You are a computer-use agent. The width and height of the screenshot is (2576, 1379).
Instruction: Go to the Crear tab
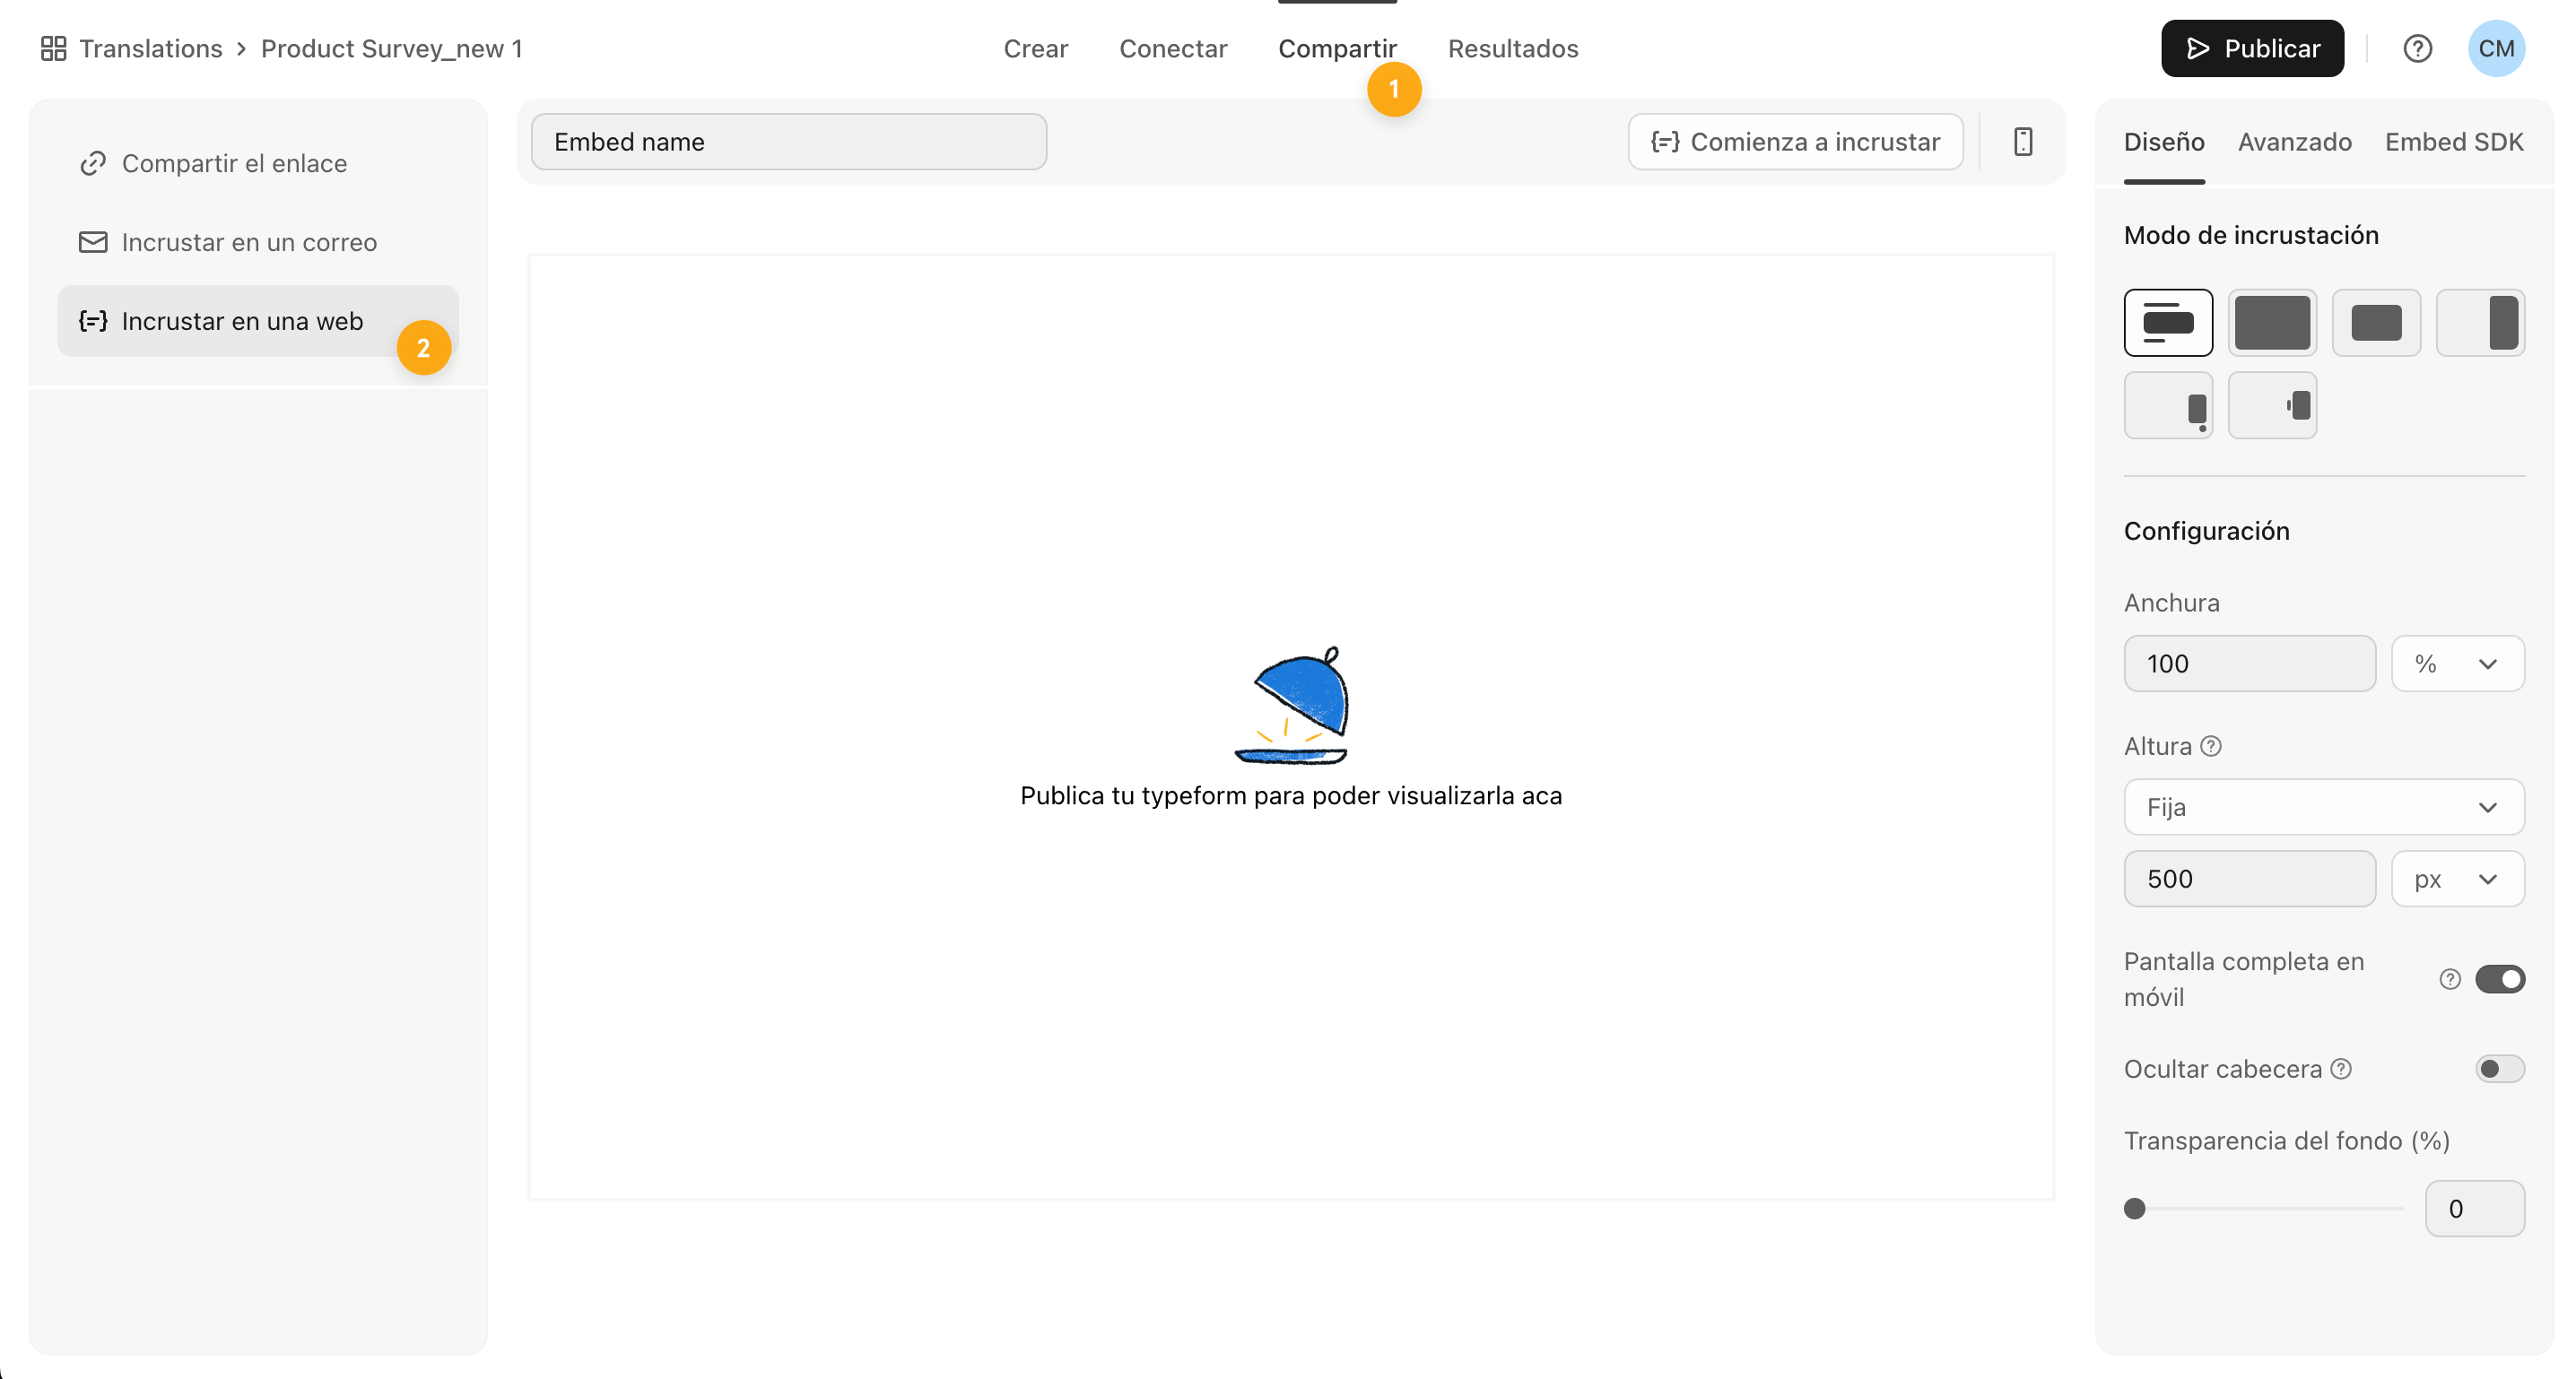tap(1035, 48)
